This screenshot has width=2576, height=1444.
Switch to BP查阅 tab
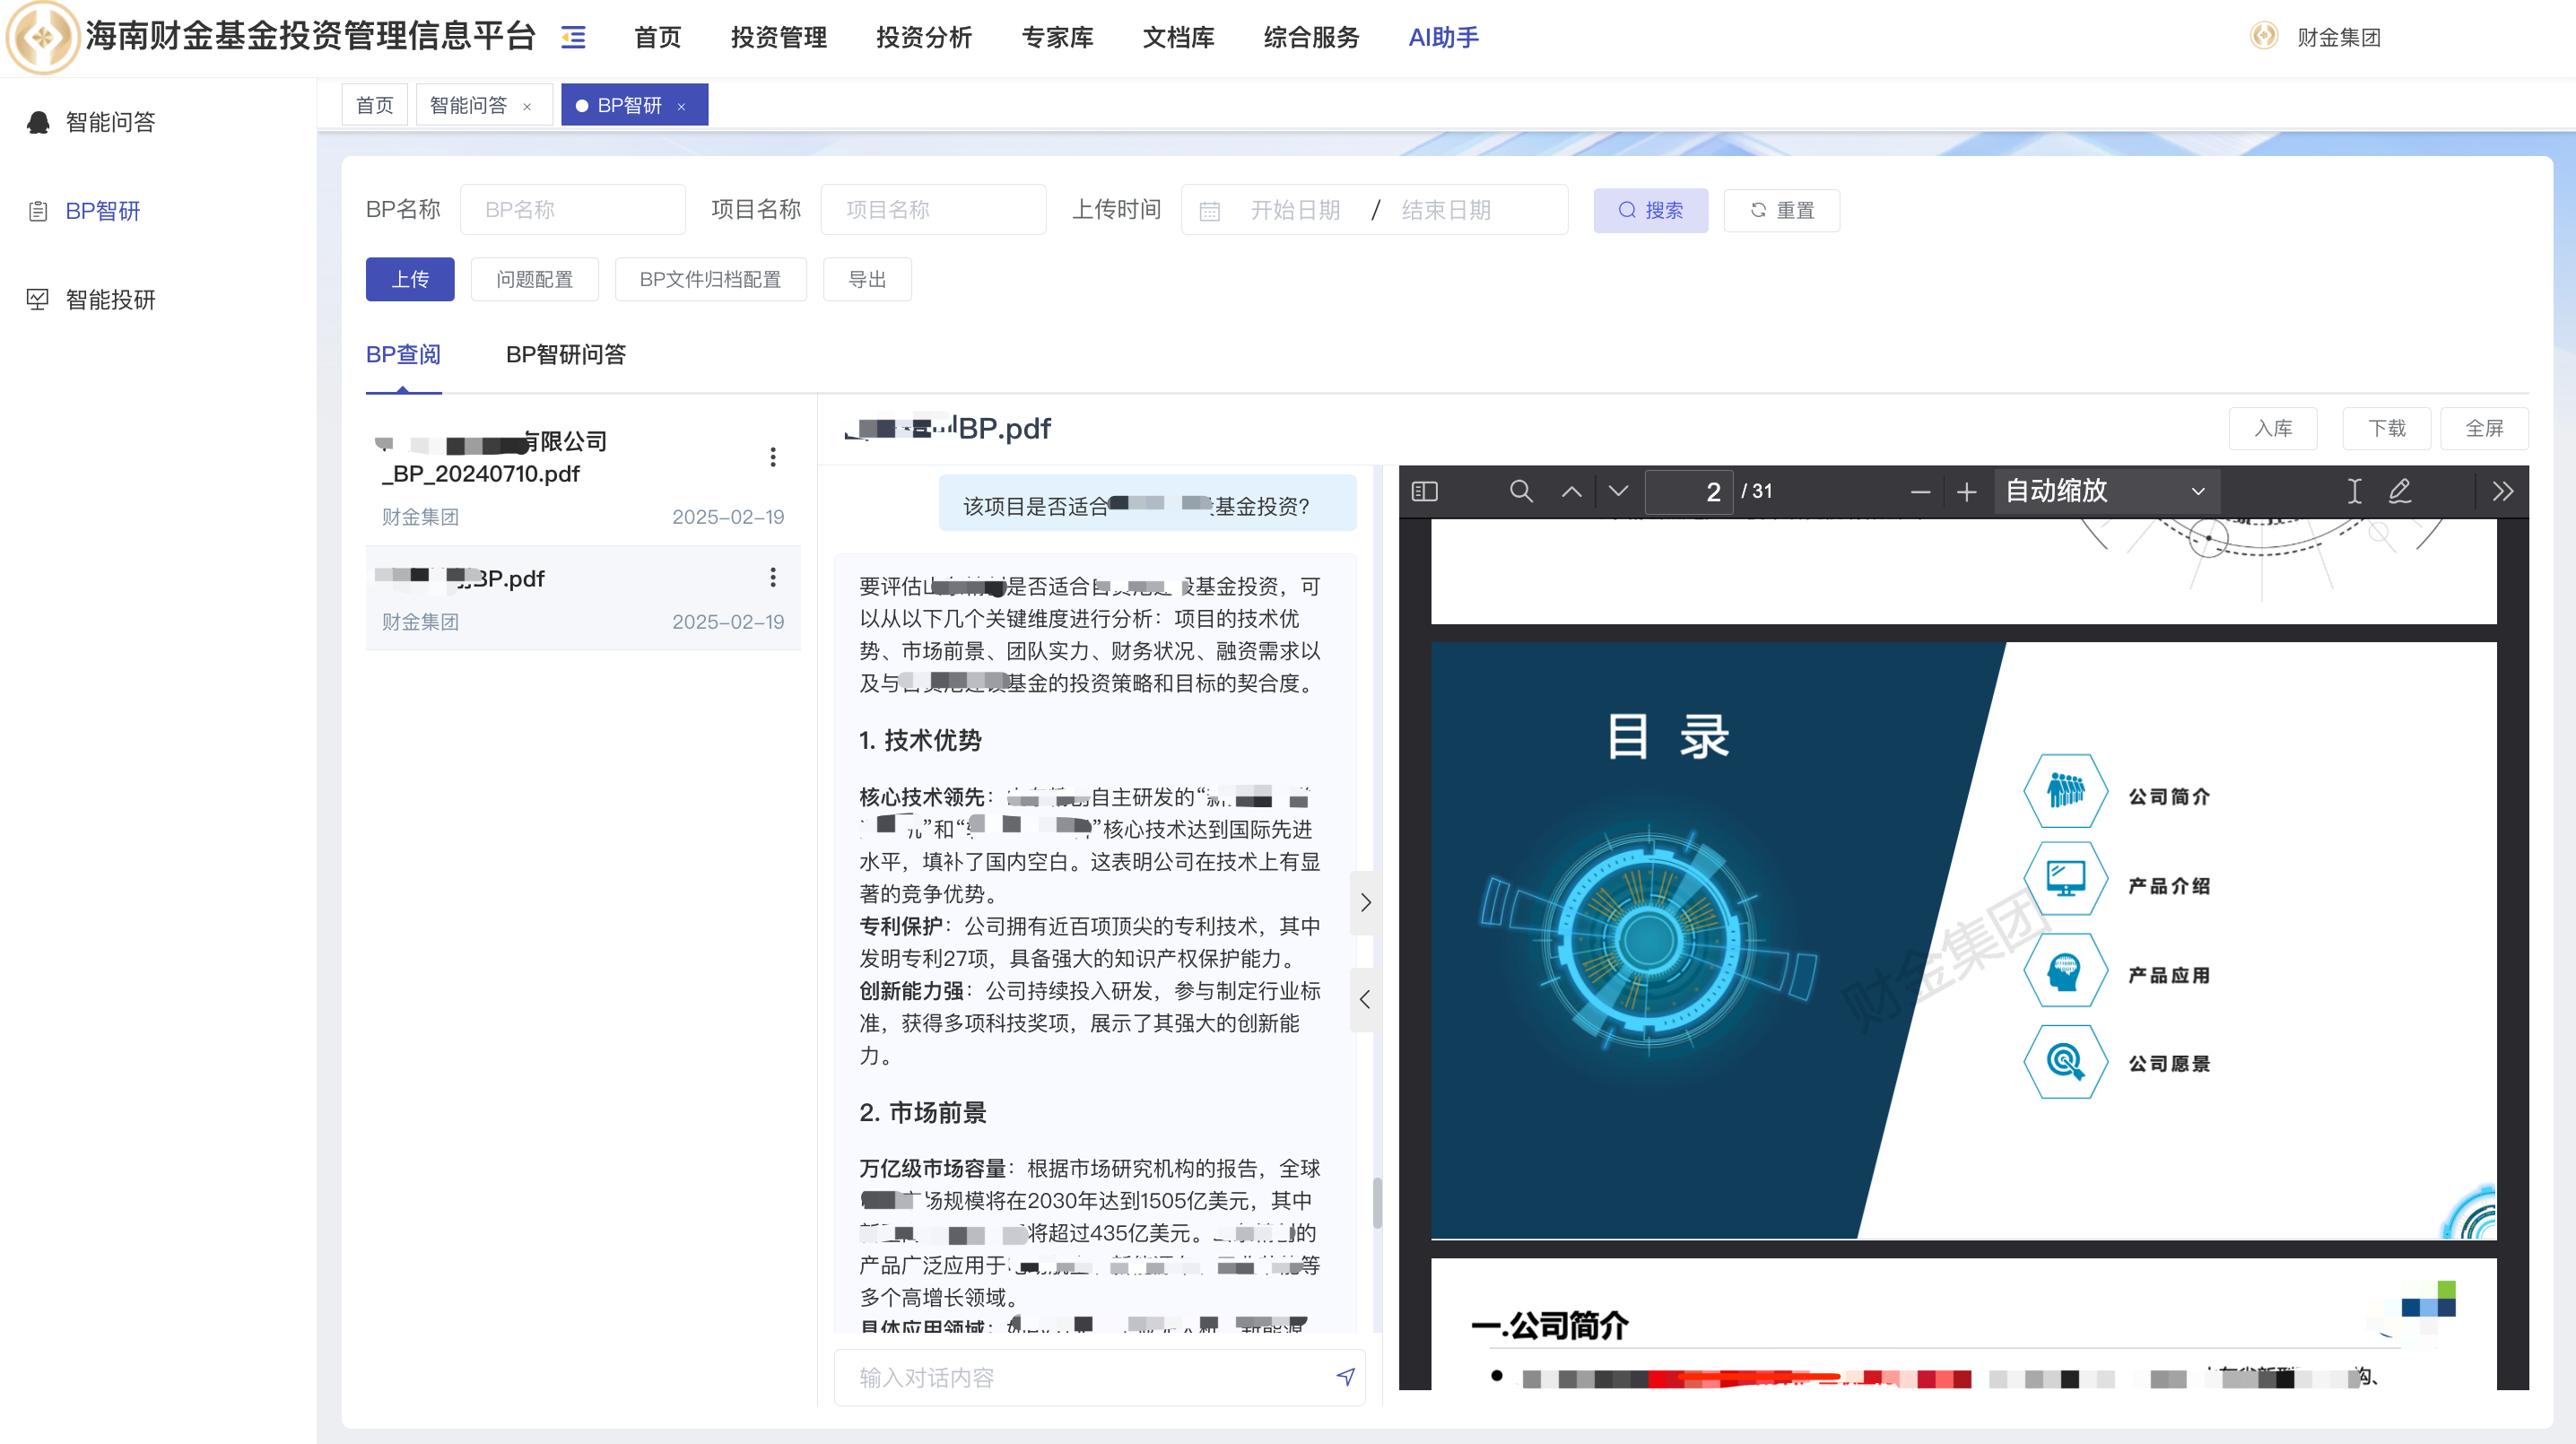pos(403,354)
